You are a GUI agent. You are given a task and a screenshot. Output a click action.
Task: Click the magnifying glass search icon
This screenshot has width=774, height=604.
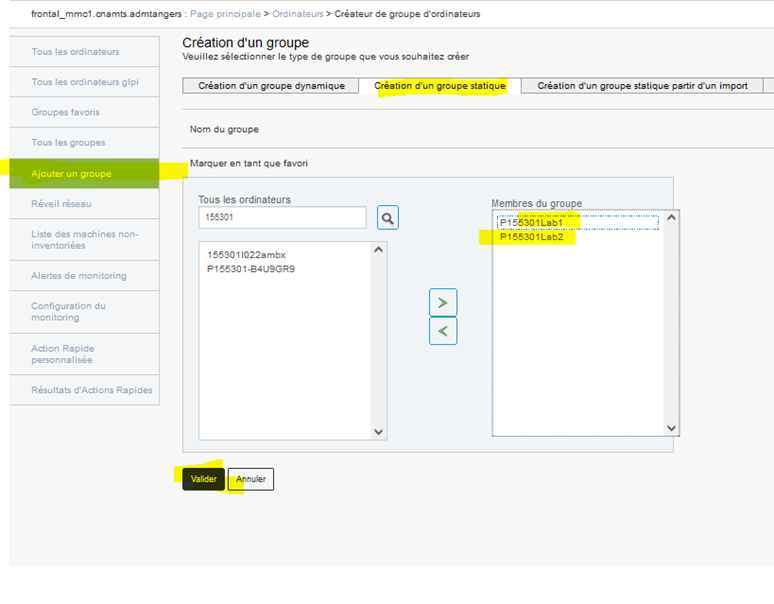(388, 218)
